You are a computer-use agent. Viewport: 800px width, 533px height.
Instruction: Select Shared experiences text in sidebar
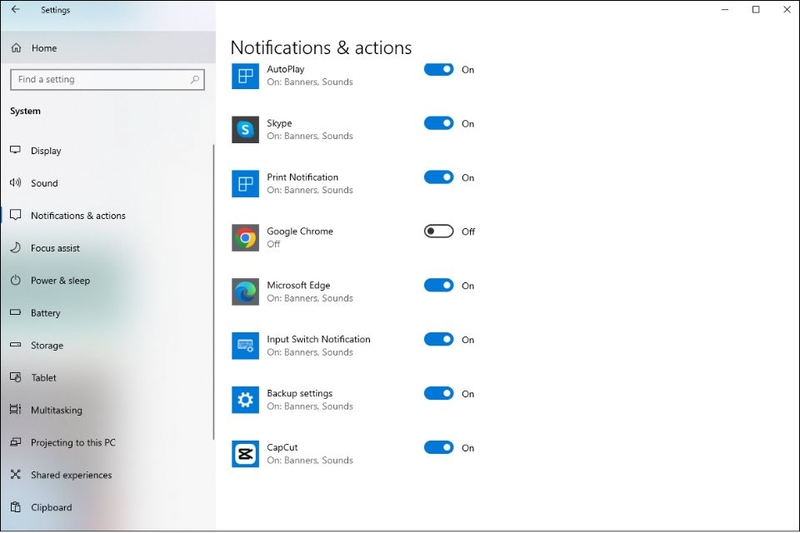pyautogui.click(x=71, y=475)
